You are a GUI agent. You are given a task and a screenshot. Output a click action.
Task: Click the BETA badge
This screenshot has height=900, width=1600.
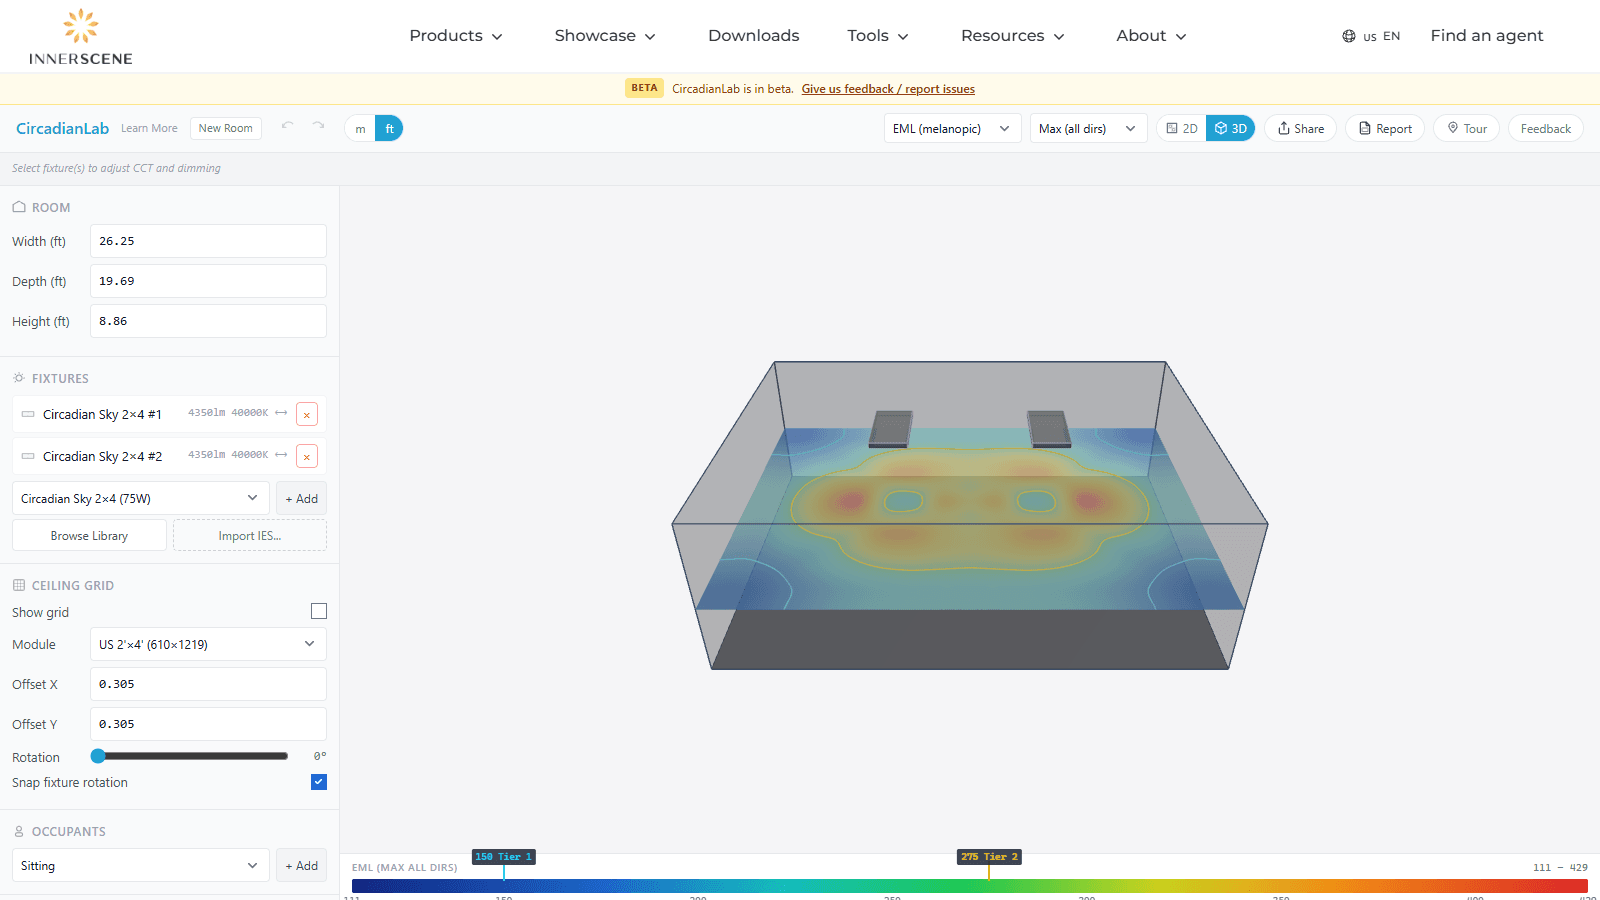click(x=644, y=88)
